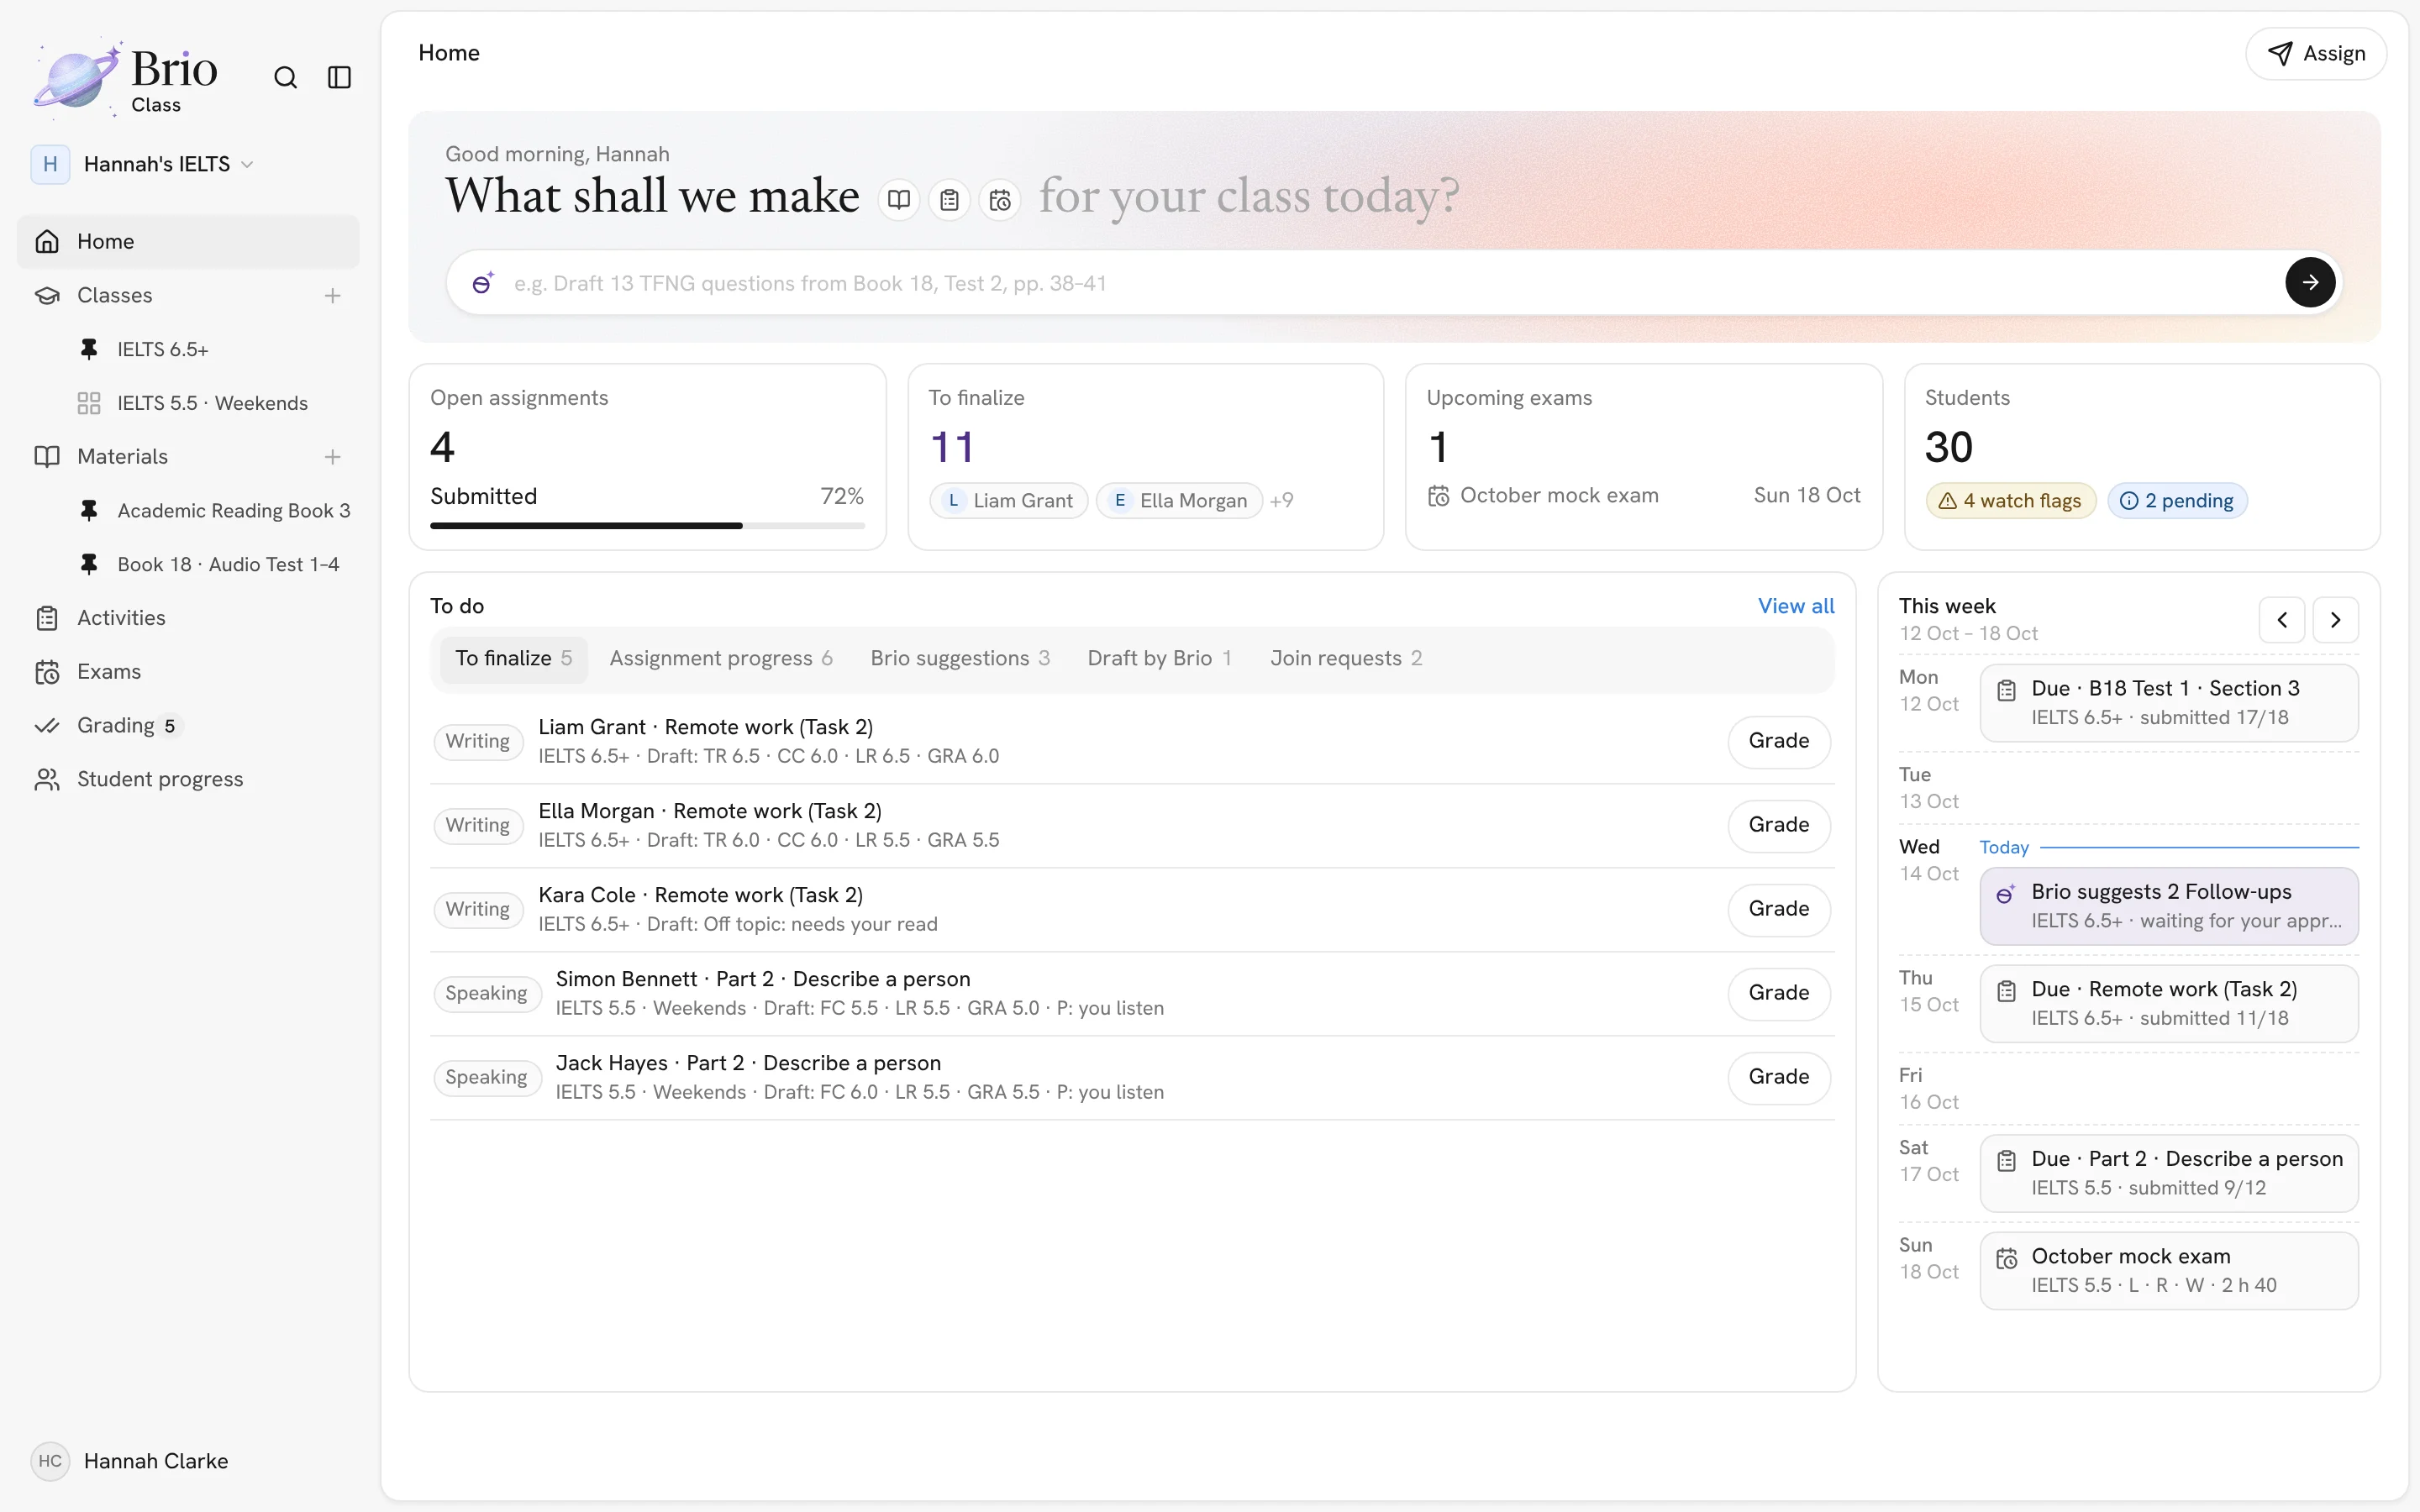The height and width of the screenshot is (1512, 2420).
Task: Open the Sunday October mock exam event
Action: click(x=2169, y=1270)
